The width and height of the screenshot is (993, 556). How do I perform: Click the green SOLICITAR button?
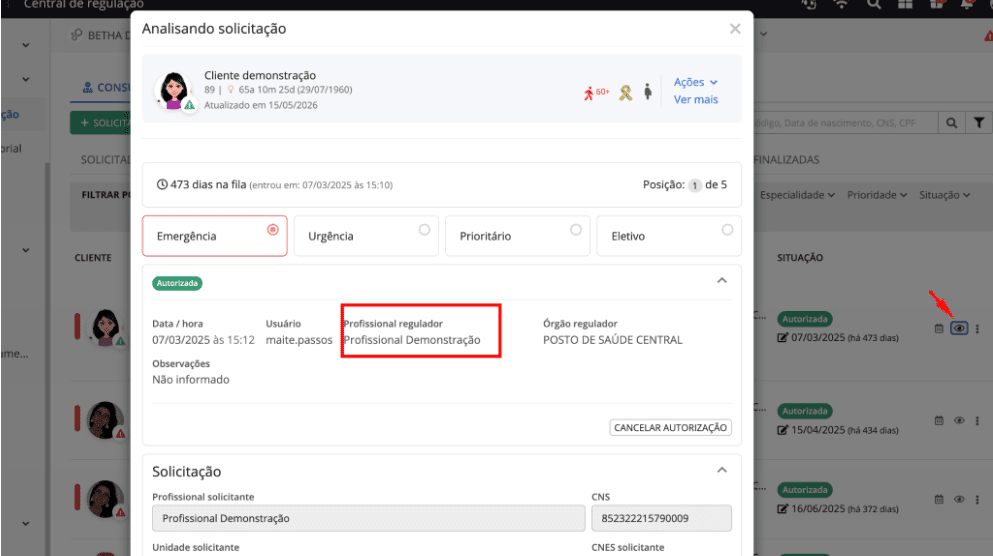[100, 123]
